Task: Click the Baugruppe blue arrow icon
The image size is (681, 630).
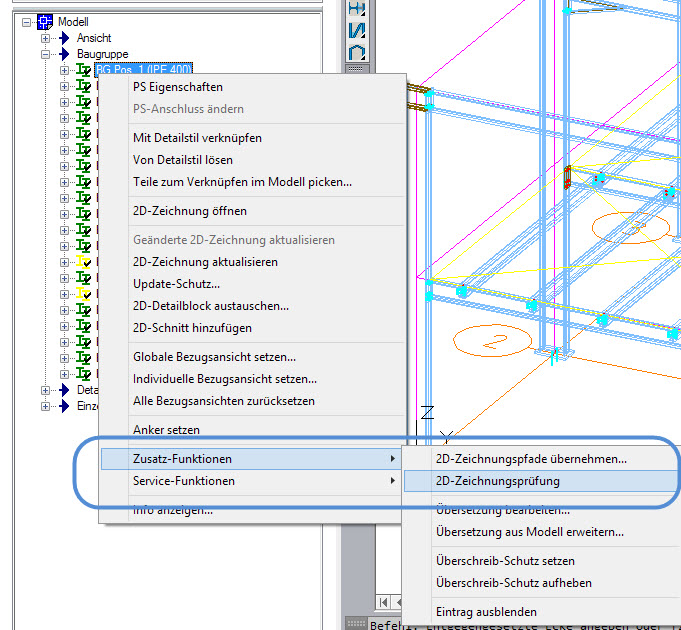Action: (x=64, y=54)
